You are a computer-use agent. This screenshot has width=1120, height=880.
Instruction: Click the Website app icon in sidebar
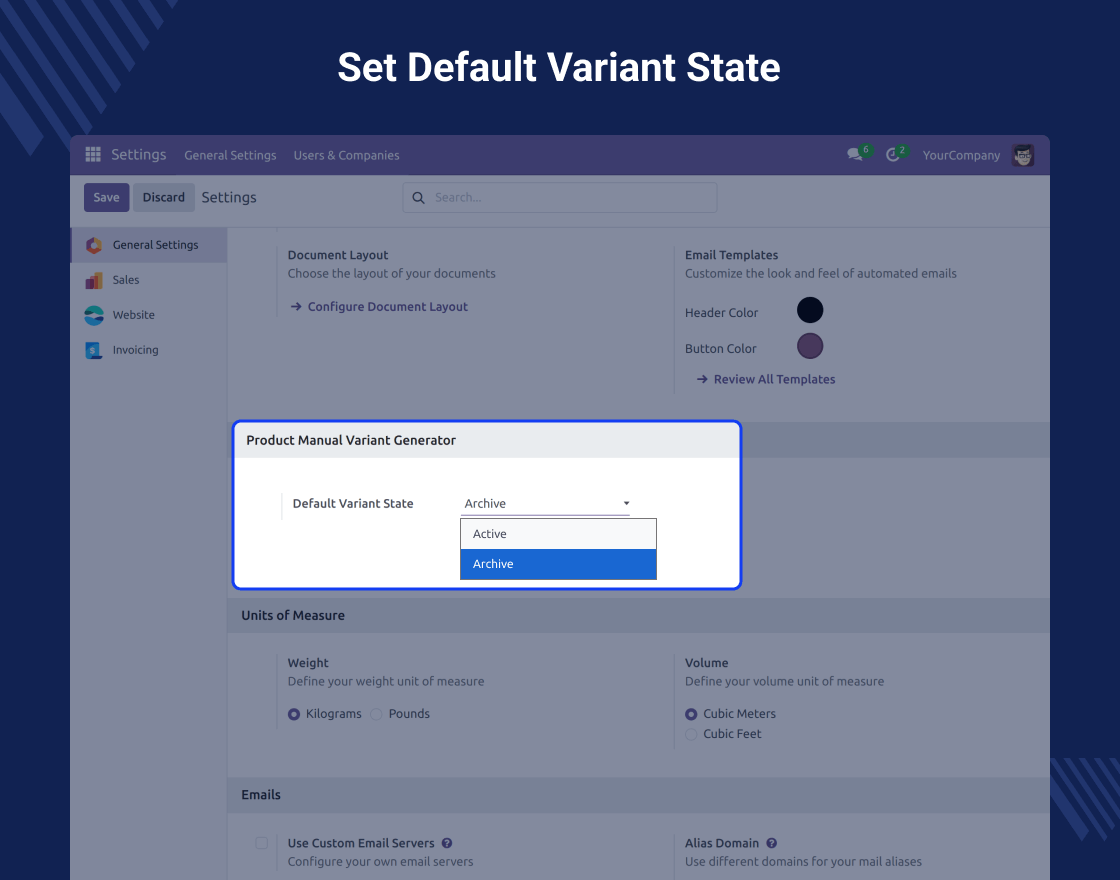[94, 315]
